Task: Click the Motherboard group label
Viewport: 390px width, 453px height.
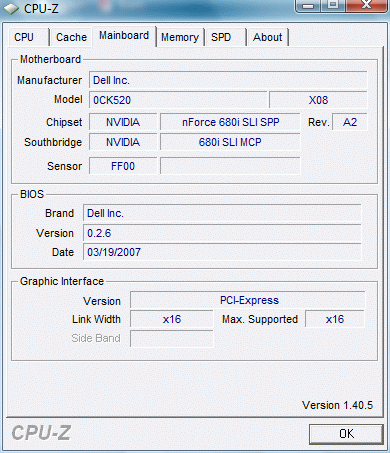Action: click(50, 59)
